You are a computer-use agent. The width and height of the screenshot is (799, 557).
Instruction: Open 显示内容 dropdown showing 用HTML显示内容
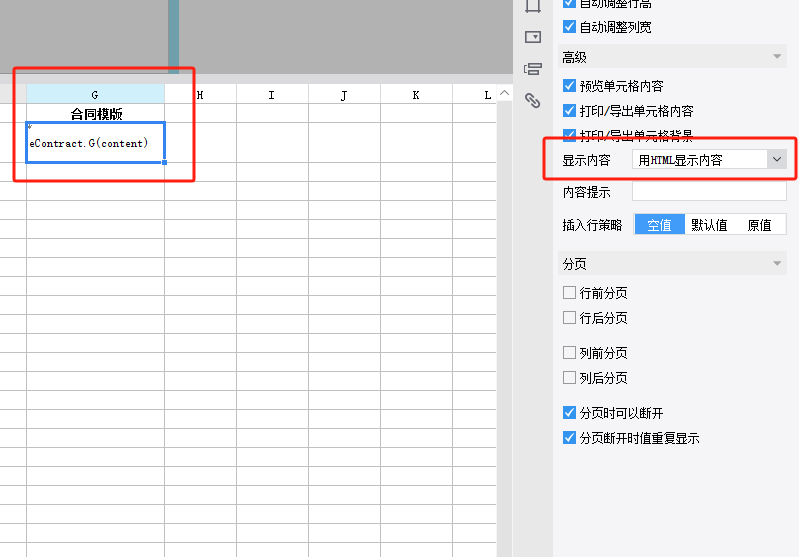[709, 160]
